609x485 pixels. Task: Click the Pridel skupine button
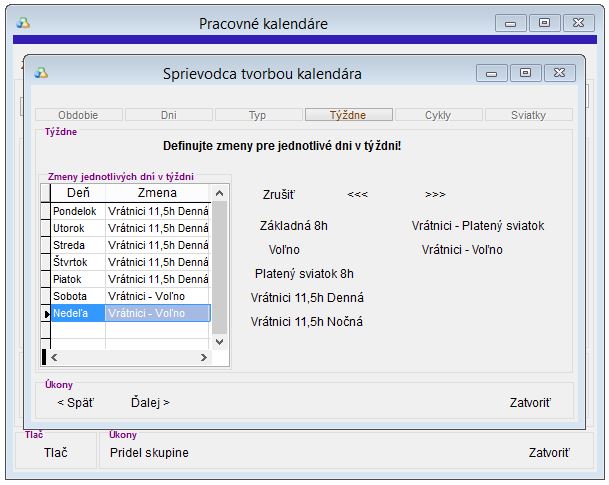pyautogui.click(x=149, y=453)
